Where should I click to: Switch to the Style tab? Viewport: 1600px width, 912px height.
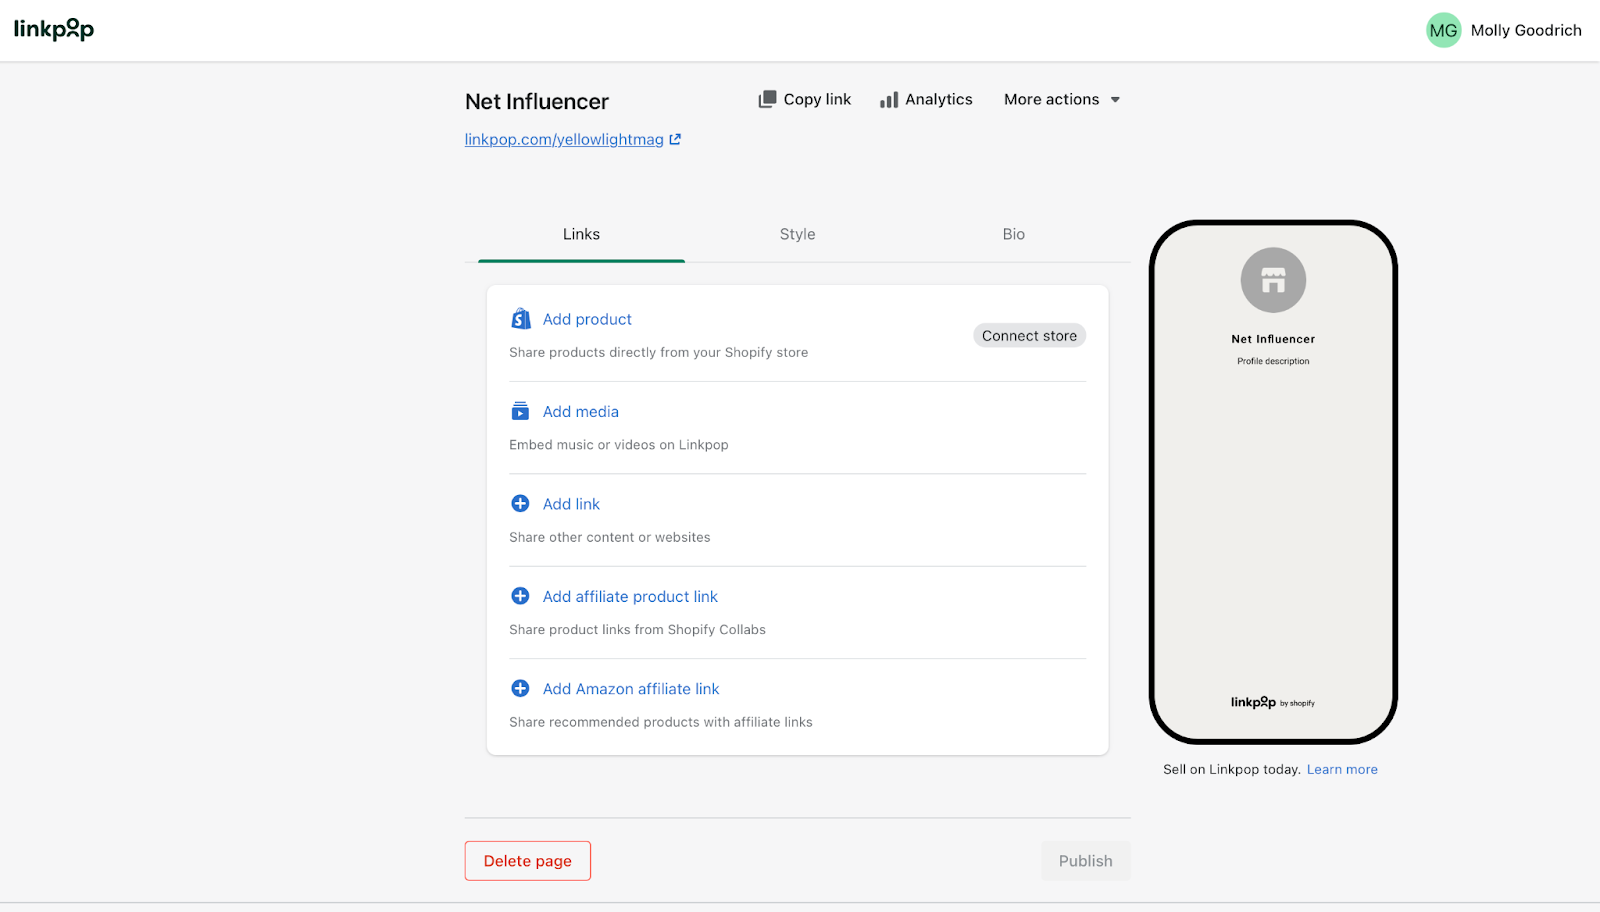tap(797, 234)
